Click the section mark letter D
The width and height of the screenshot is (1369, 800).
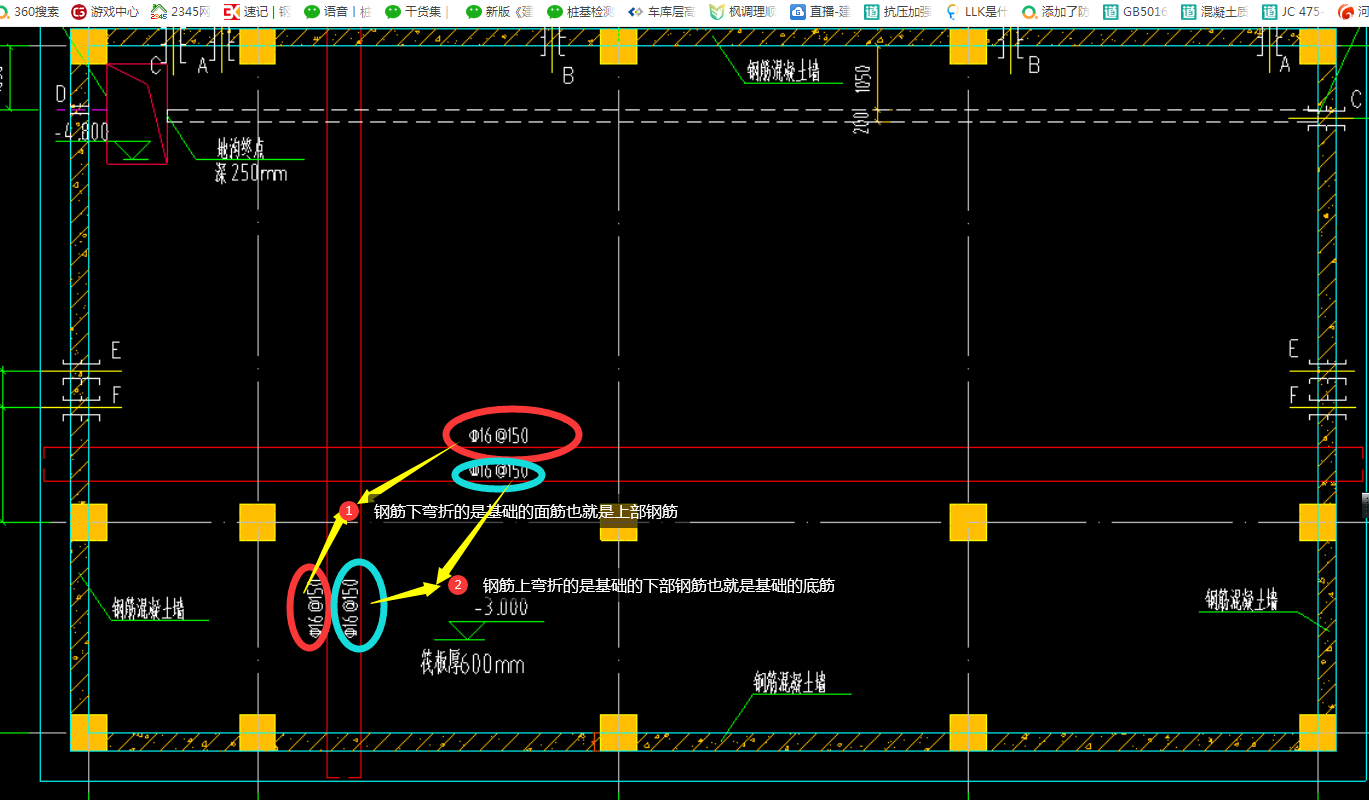pos(61,95)
